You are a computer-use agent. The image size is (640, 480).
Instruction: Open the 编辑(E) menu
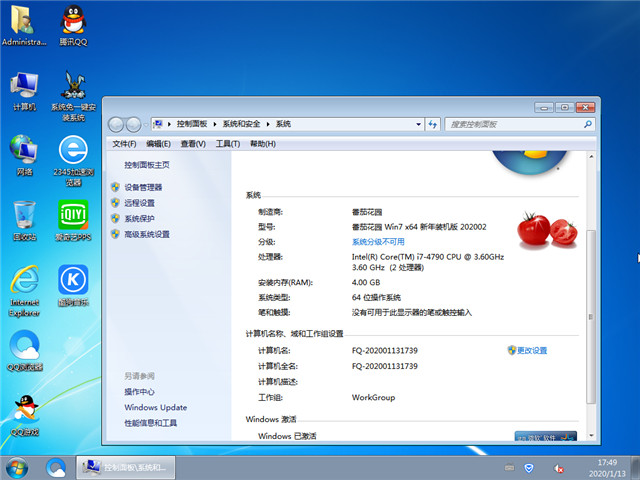click(x=158, y=144)
